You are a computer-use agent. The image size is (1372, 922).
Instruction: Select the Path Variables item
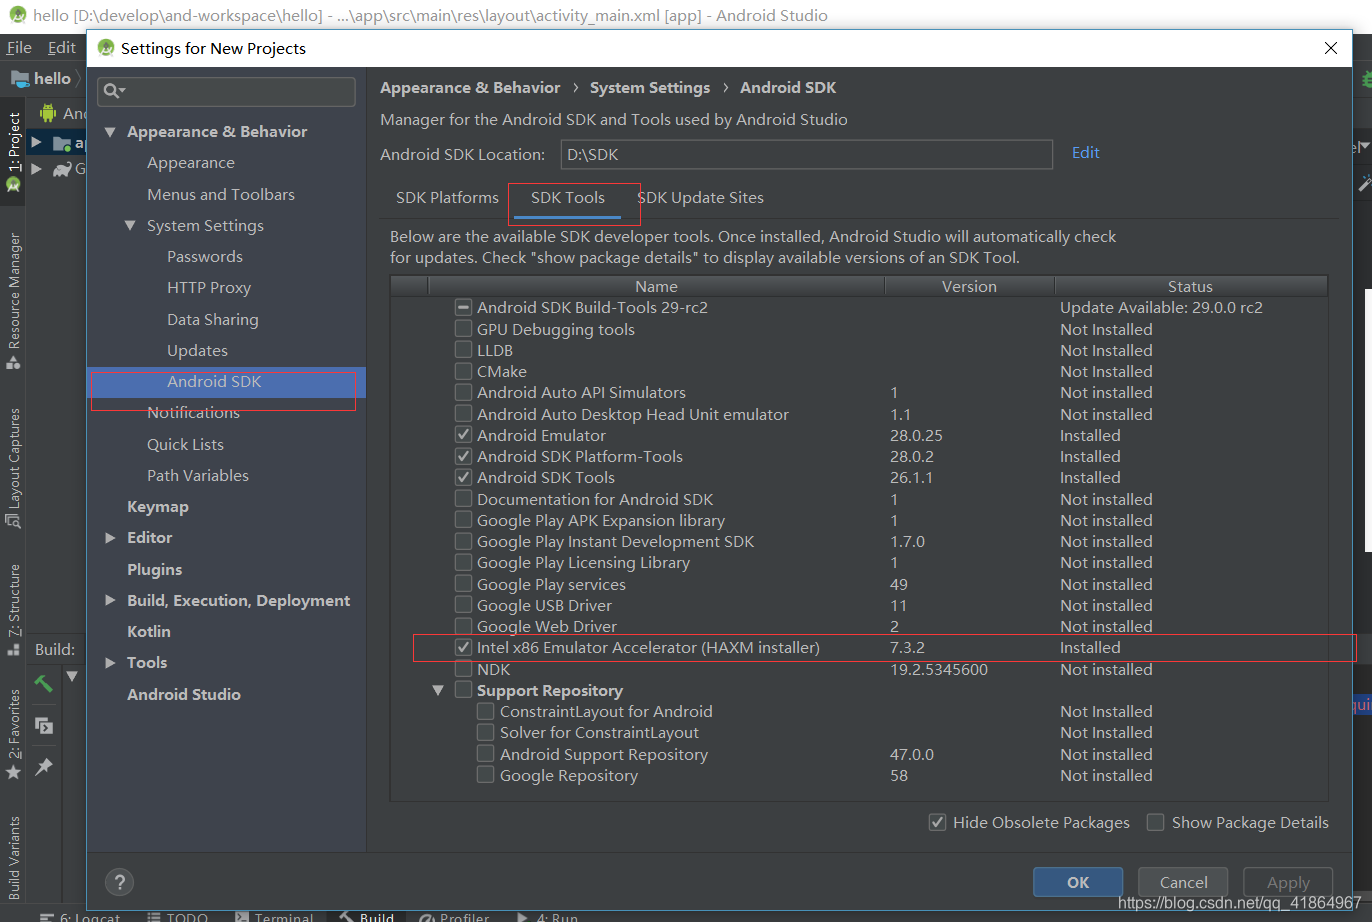click(x=198, y=476)
